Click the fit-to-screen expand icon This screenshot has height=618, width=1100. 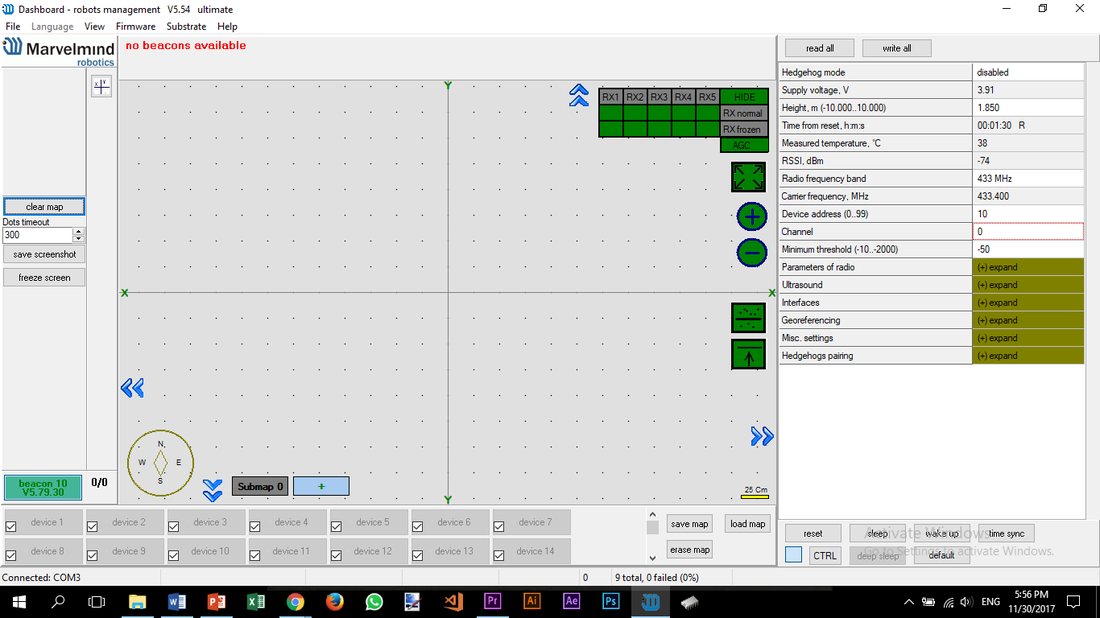749,177
